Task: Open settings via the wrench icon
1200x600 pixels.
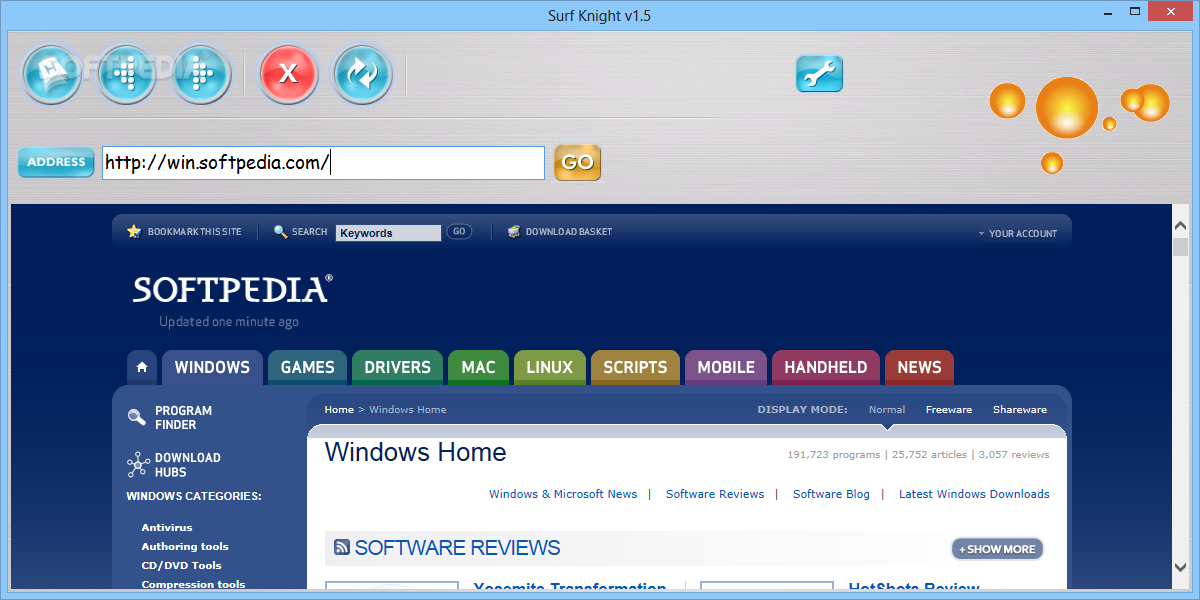Action: pos(819,74)
